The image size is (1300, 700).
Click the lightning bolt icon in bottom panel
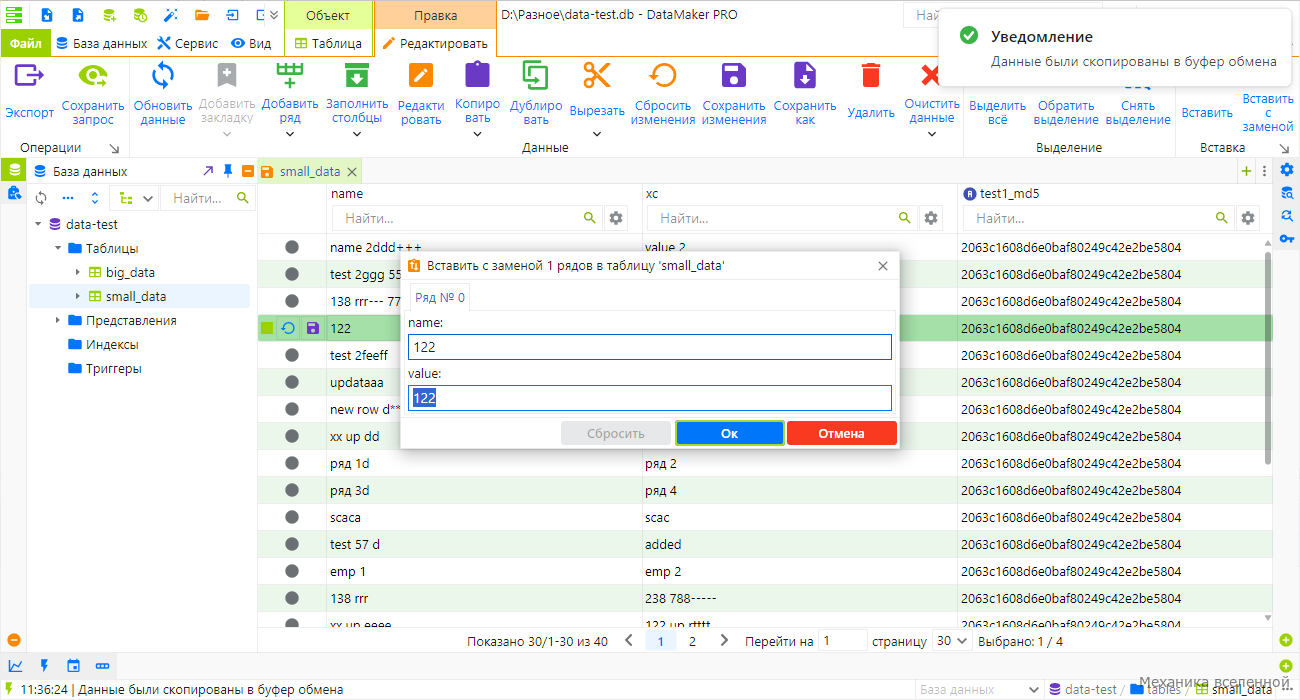44,665
